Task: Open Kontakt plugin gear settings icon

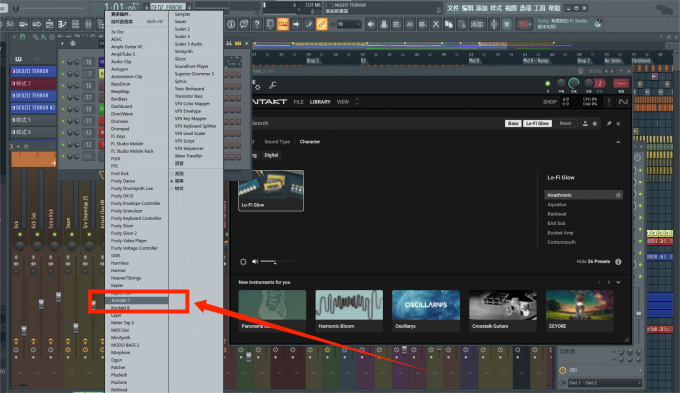Action: click(x=257, y=86)
